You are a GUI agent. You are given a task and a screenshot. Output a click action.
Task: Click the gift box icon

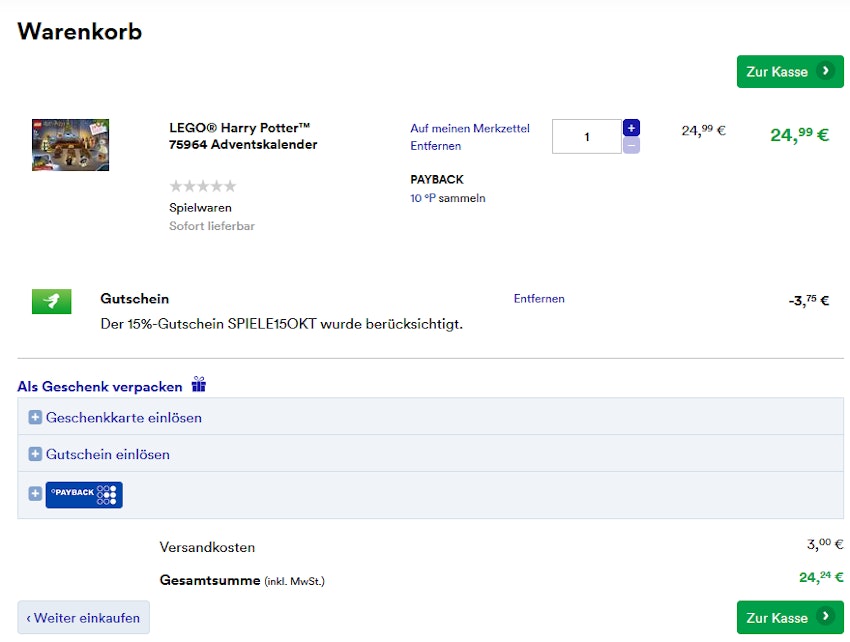(199, 385)
